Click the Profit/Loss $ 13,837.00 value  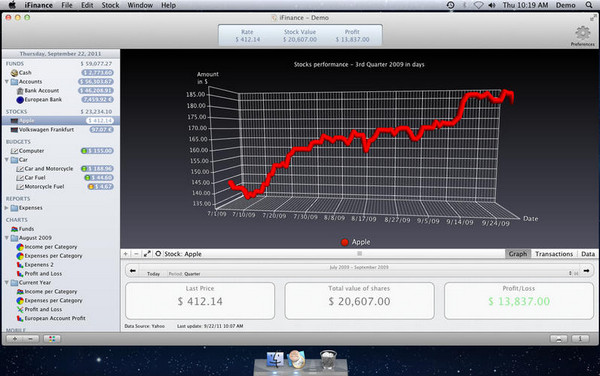pyautogui.click(x=519, y=301)
